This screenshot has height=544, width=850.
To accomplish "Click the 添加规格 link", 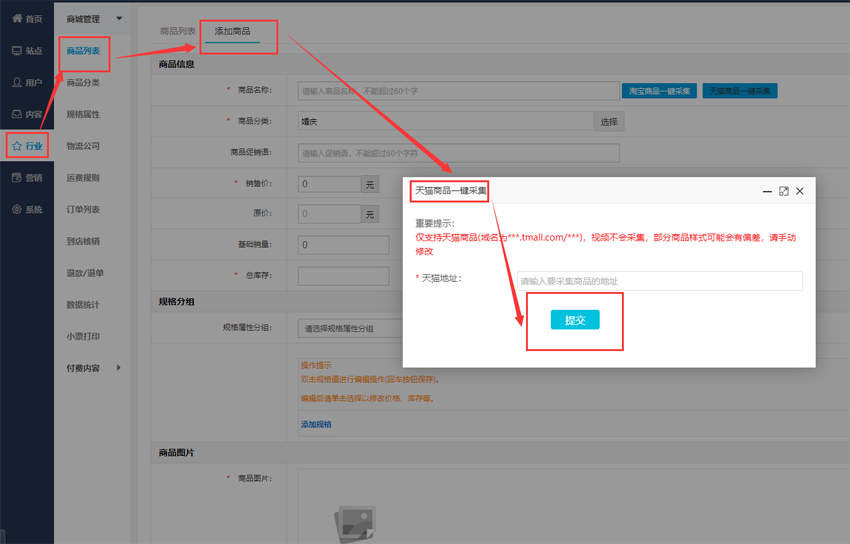I will tap(316, 425).
